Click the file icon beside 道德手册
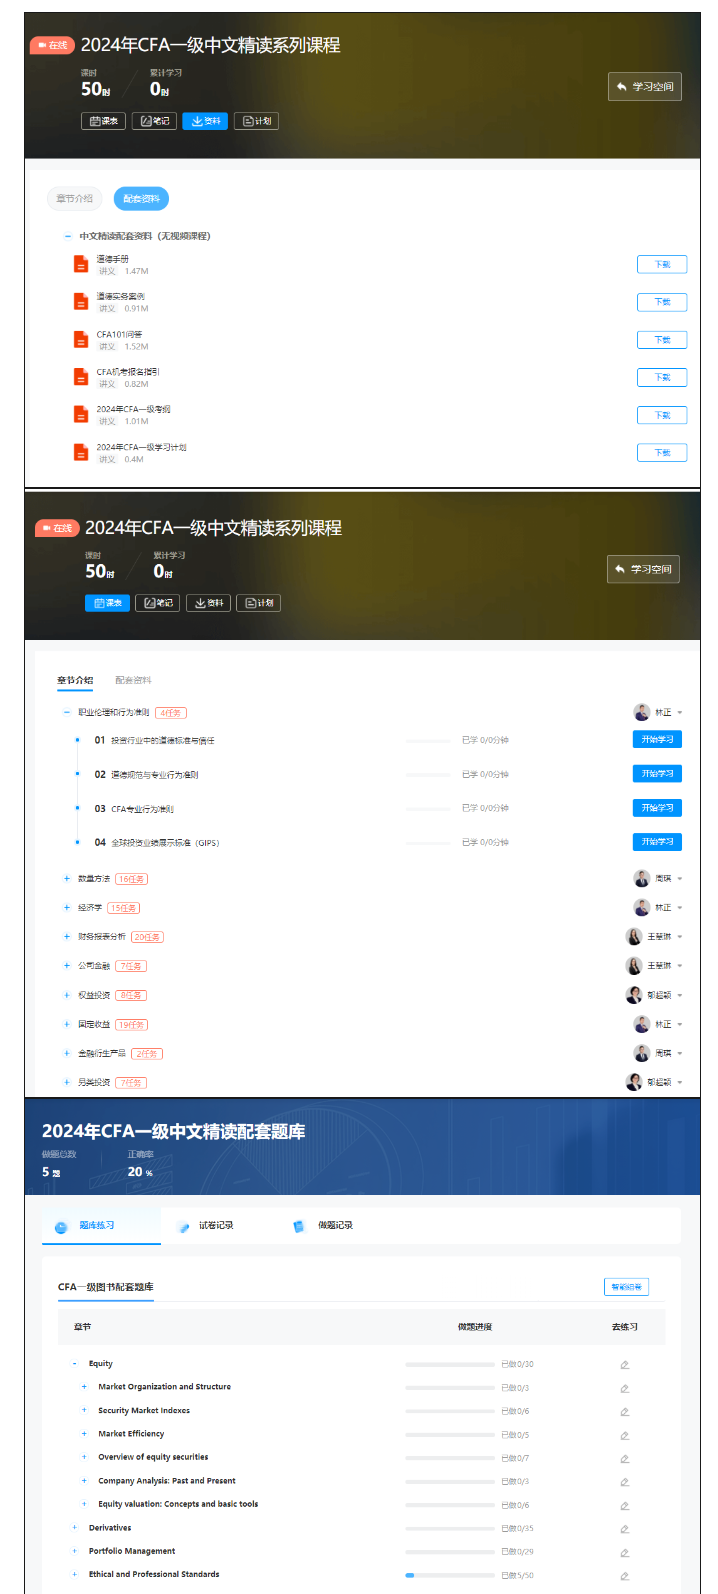 [x=81, y=264]
